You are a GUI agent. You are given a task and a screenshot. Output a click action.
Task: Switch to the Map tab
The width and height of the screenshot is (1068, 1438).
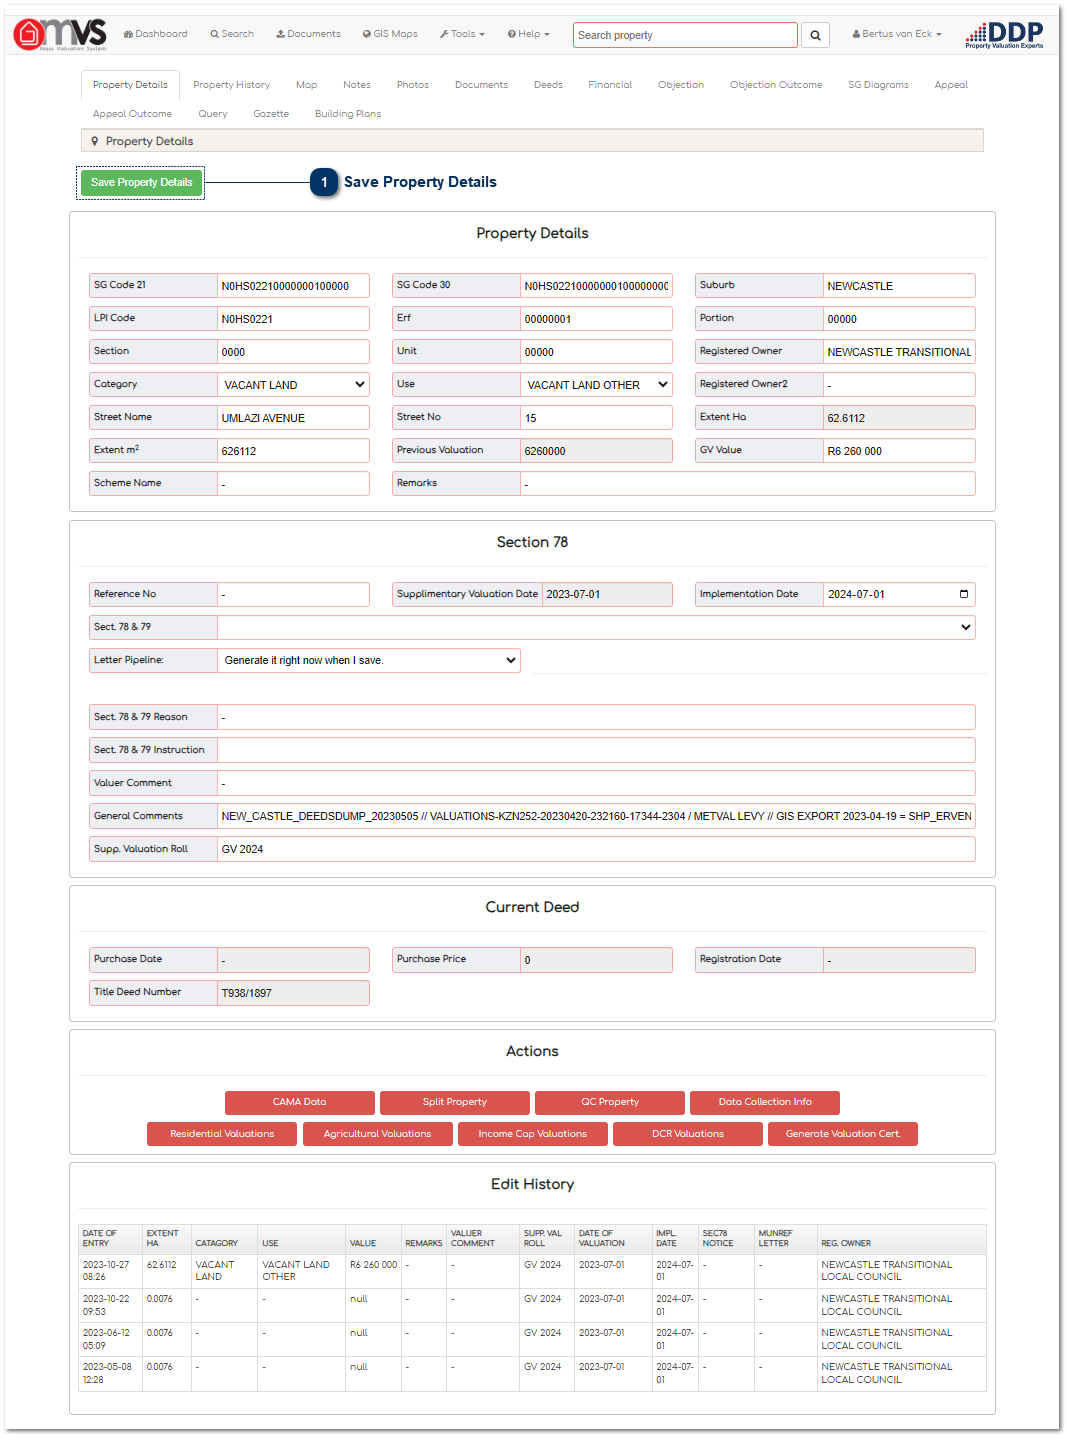tap(307, 85)
